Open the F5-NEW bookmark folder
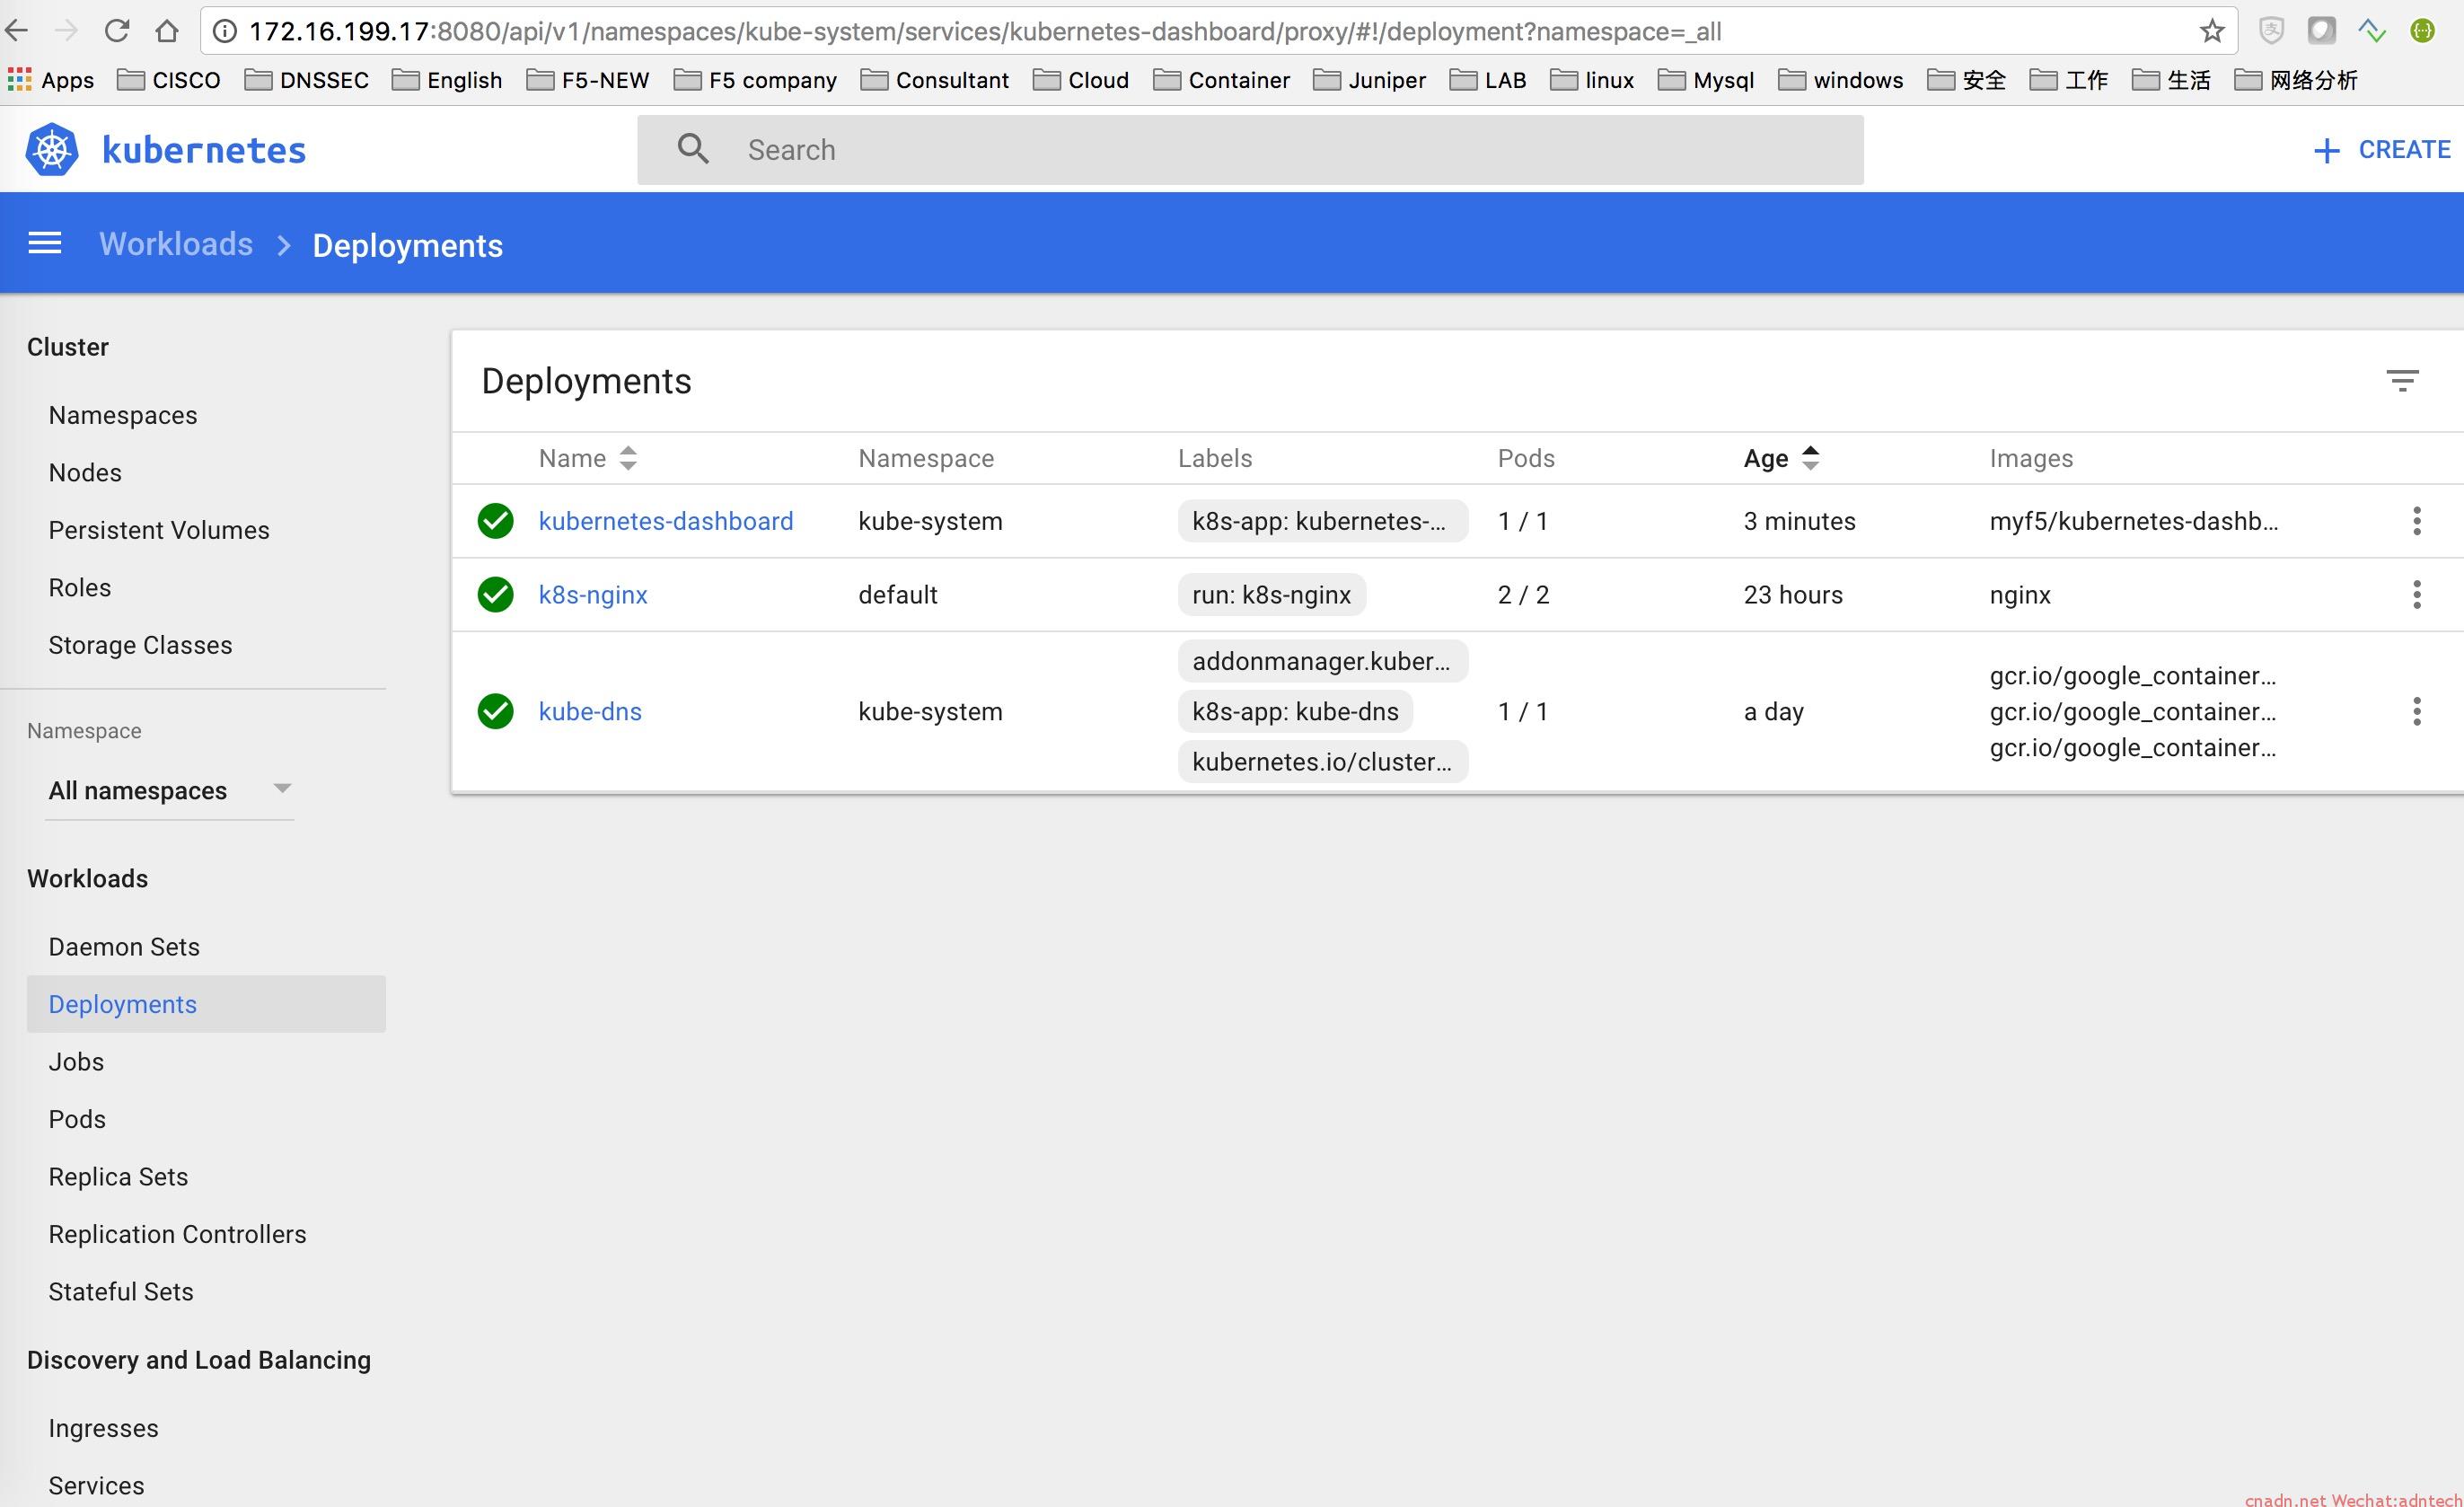 (x=588, y=80)
